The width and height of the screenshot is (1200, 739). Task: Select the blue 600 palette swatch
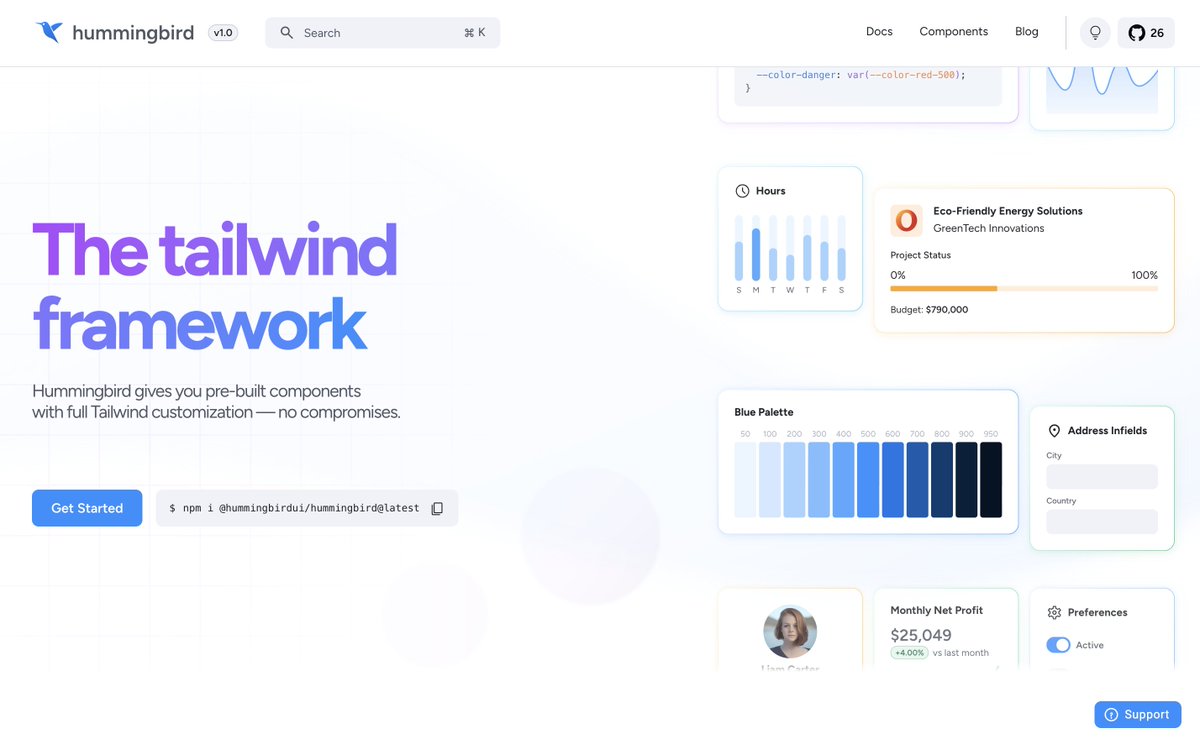click(x=893, y=480)
